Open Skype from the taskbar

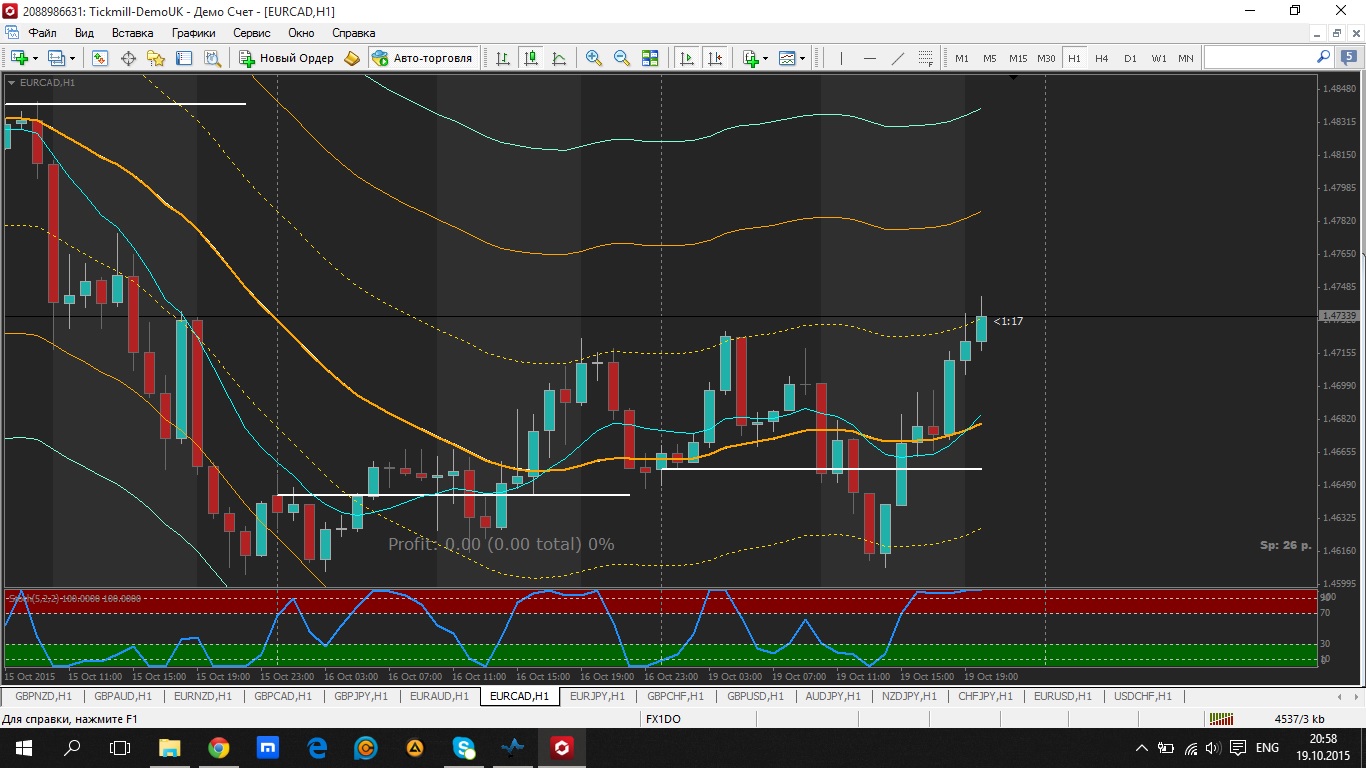[x=463, y=747]
